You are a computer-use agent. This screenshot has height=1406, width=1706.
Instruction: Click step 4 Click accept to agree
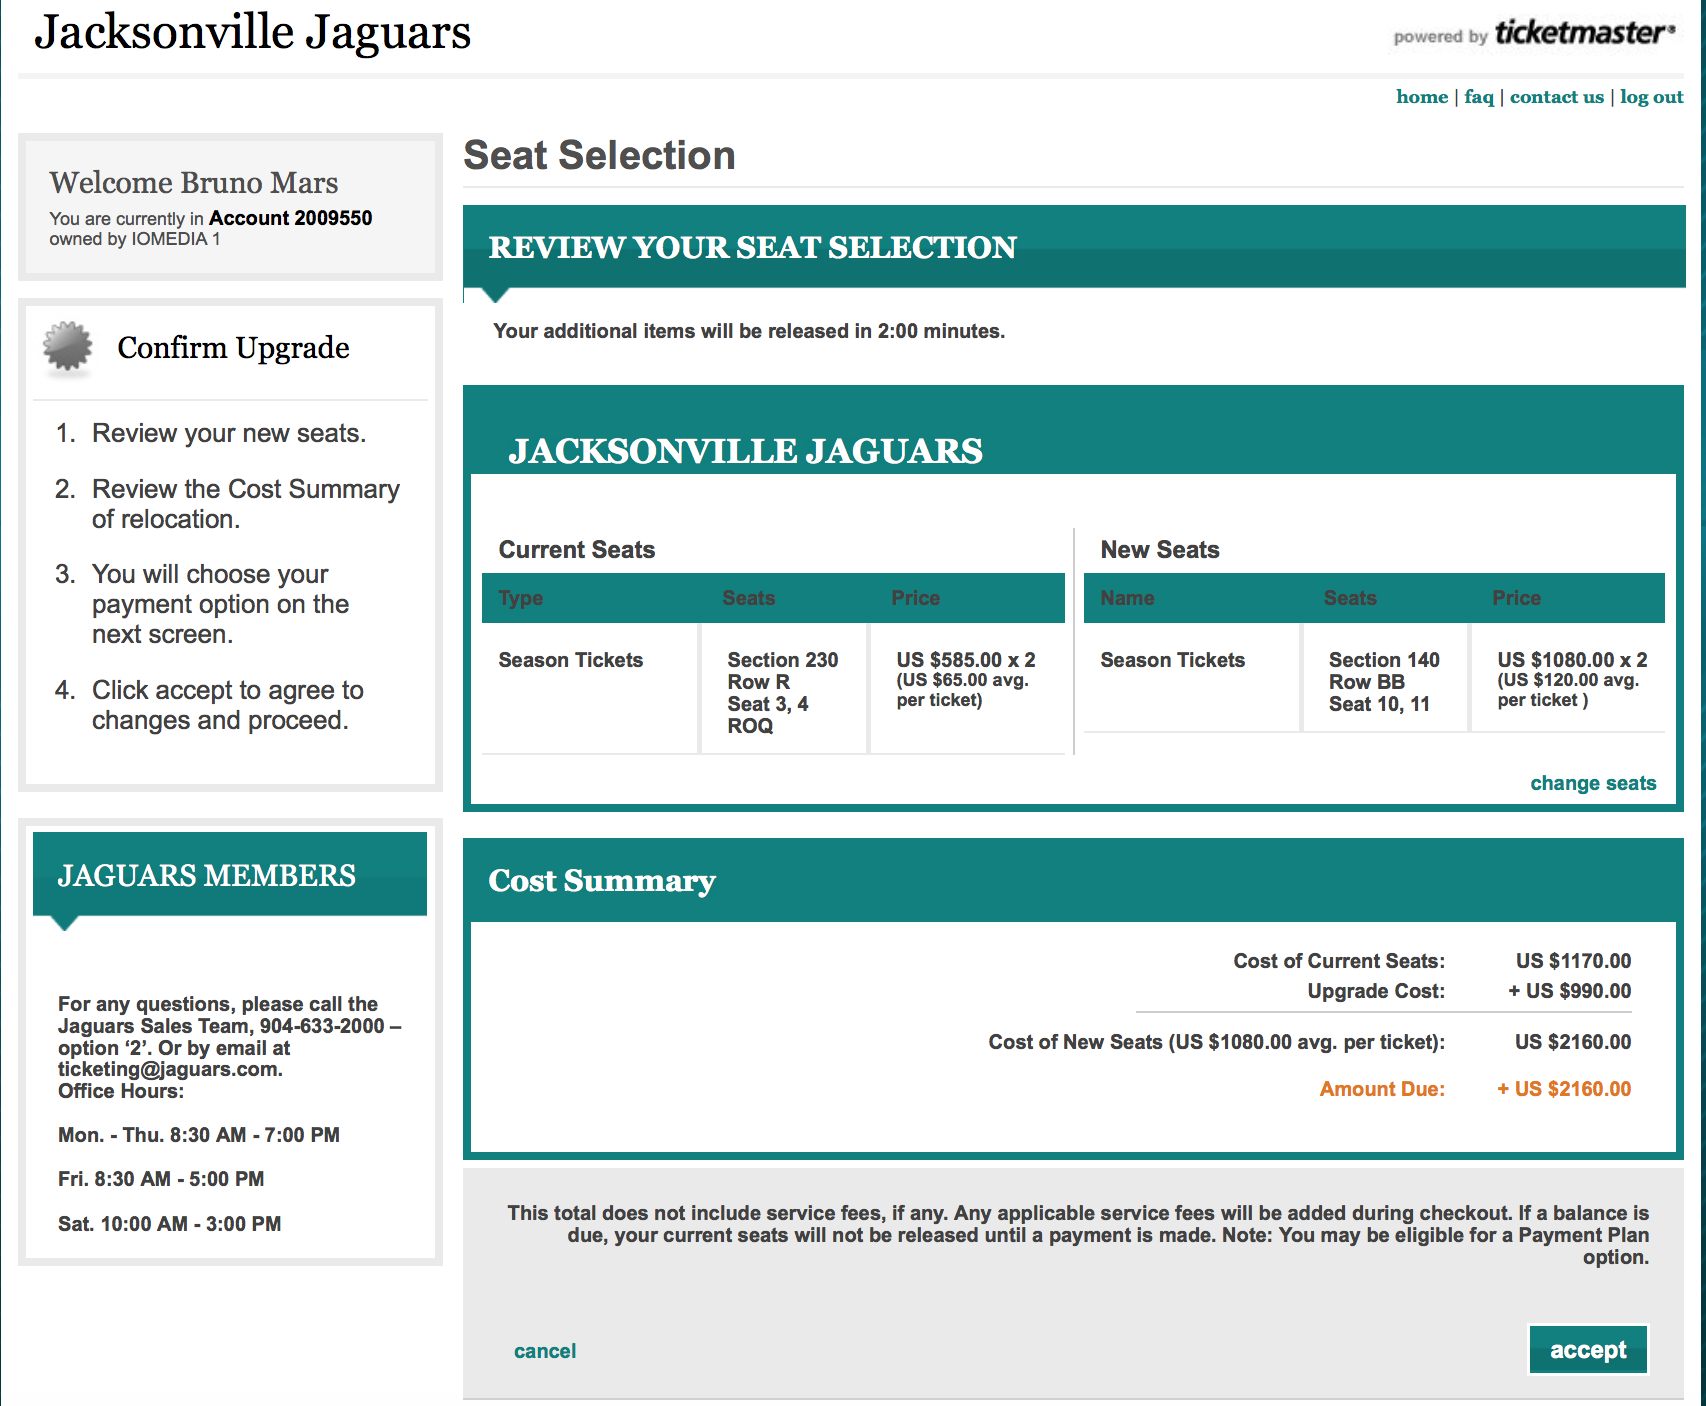tap(228, 705)
